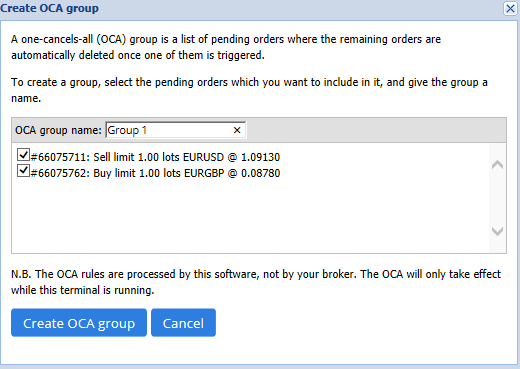520x369 pixels.
Task: Confirm with Create OCA group button
Action: coord(79,323)
